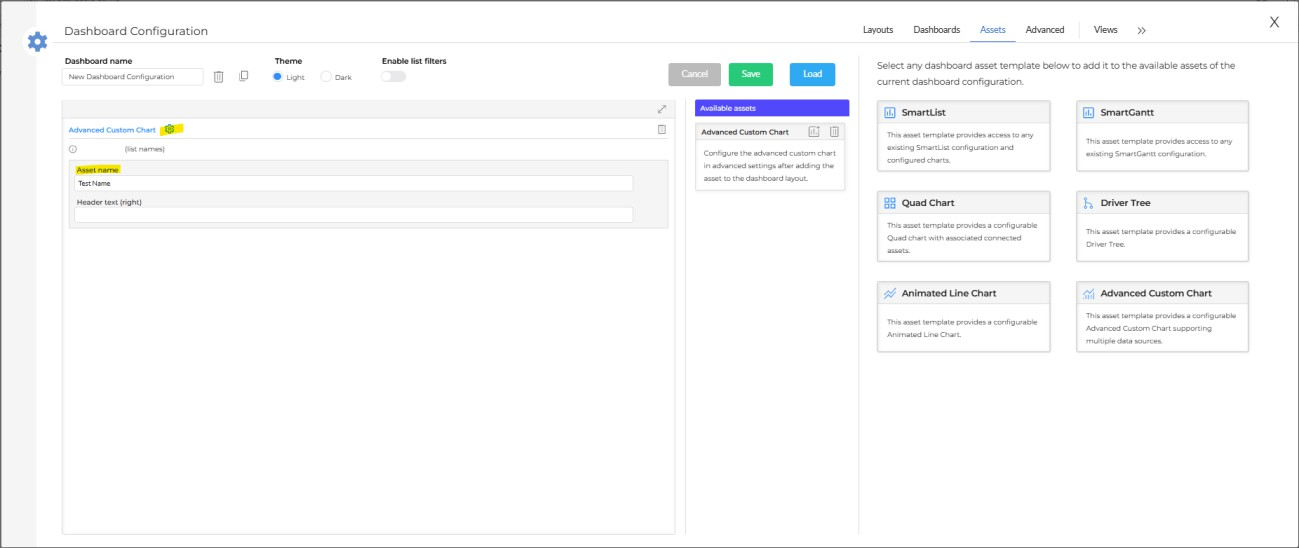1299x548 pixels.
Task: Click the 'Dashboard Configuration' title text
Action: (136, 31)
